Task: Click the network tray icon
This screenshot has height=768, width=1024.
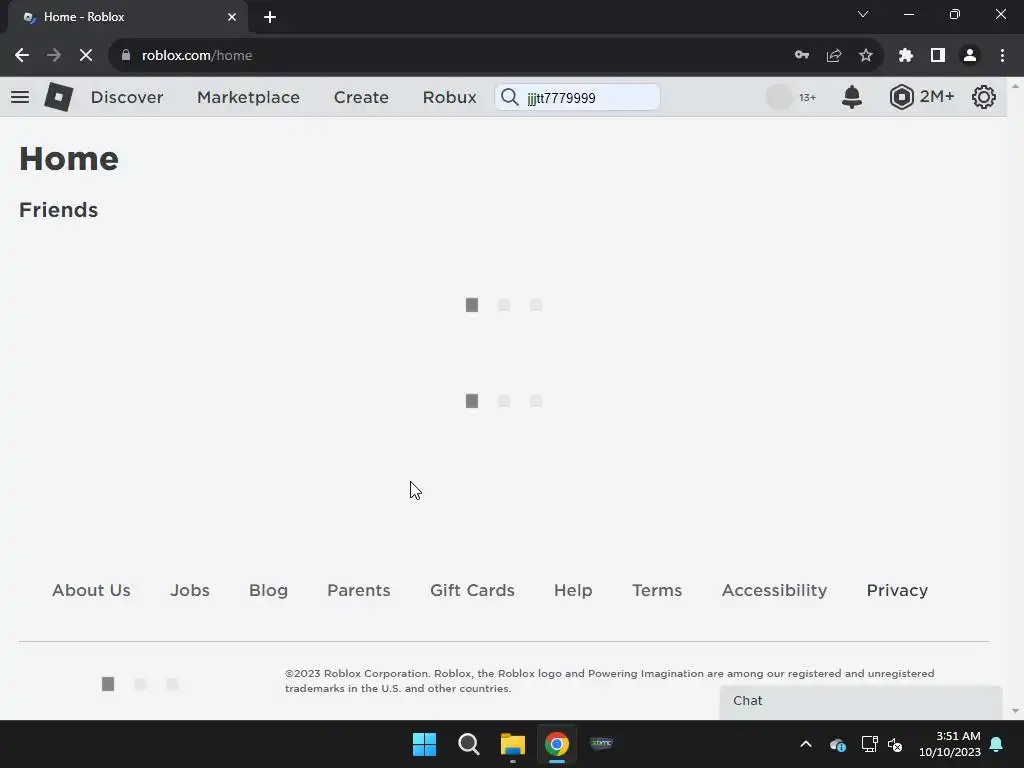Action: [x=869, y=744]
